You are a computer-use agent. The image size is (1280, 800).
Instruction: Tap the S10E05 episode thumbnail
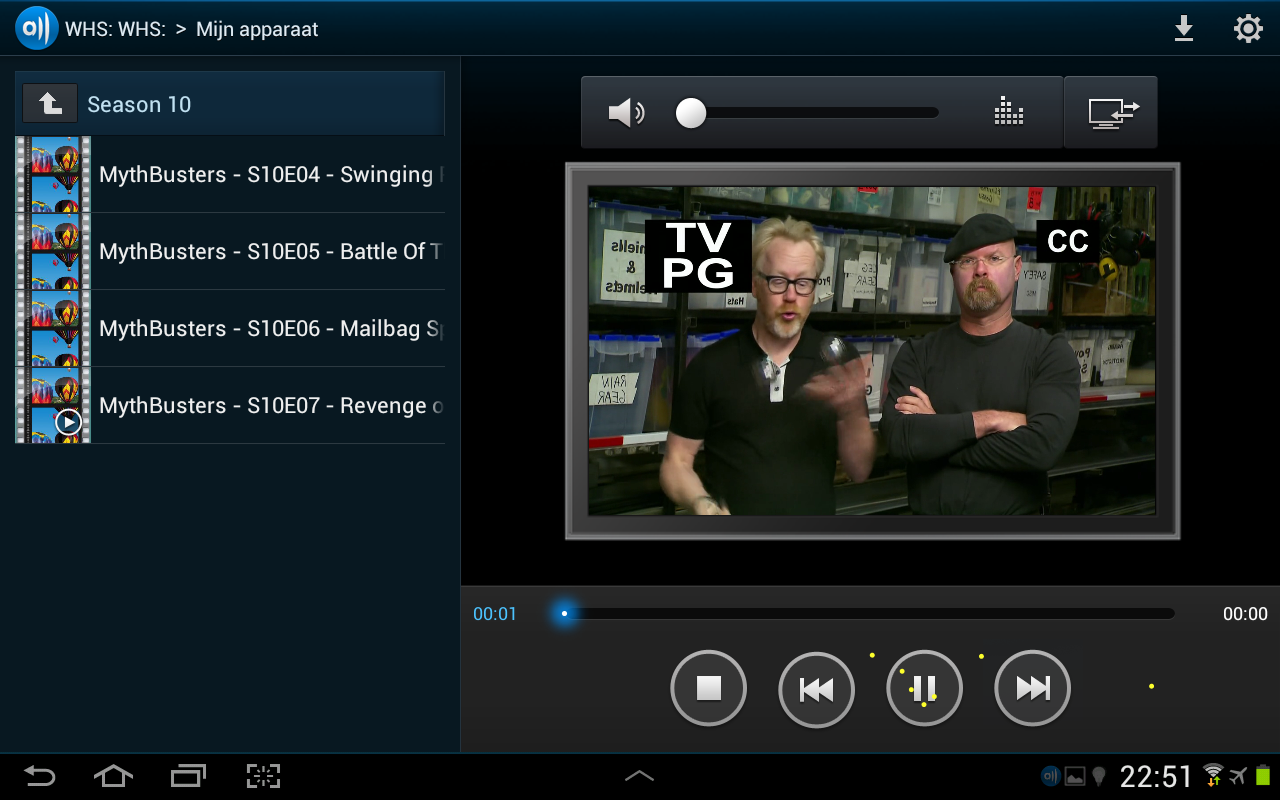[53, 252]
